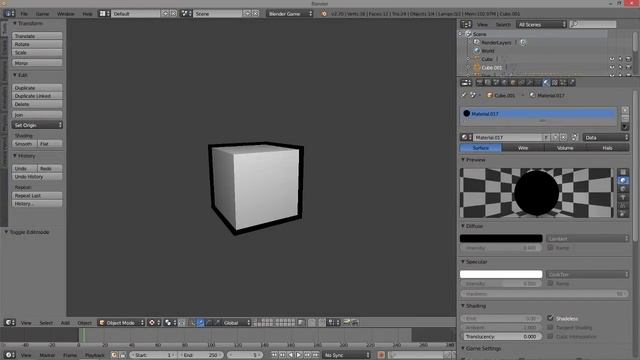Click the RenderLayers icon in the outliner
Image resolution: width=640 pixels, height=360 pixels.
[477, 42]
